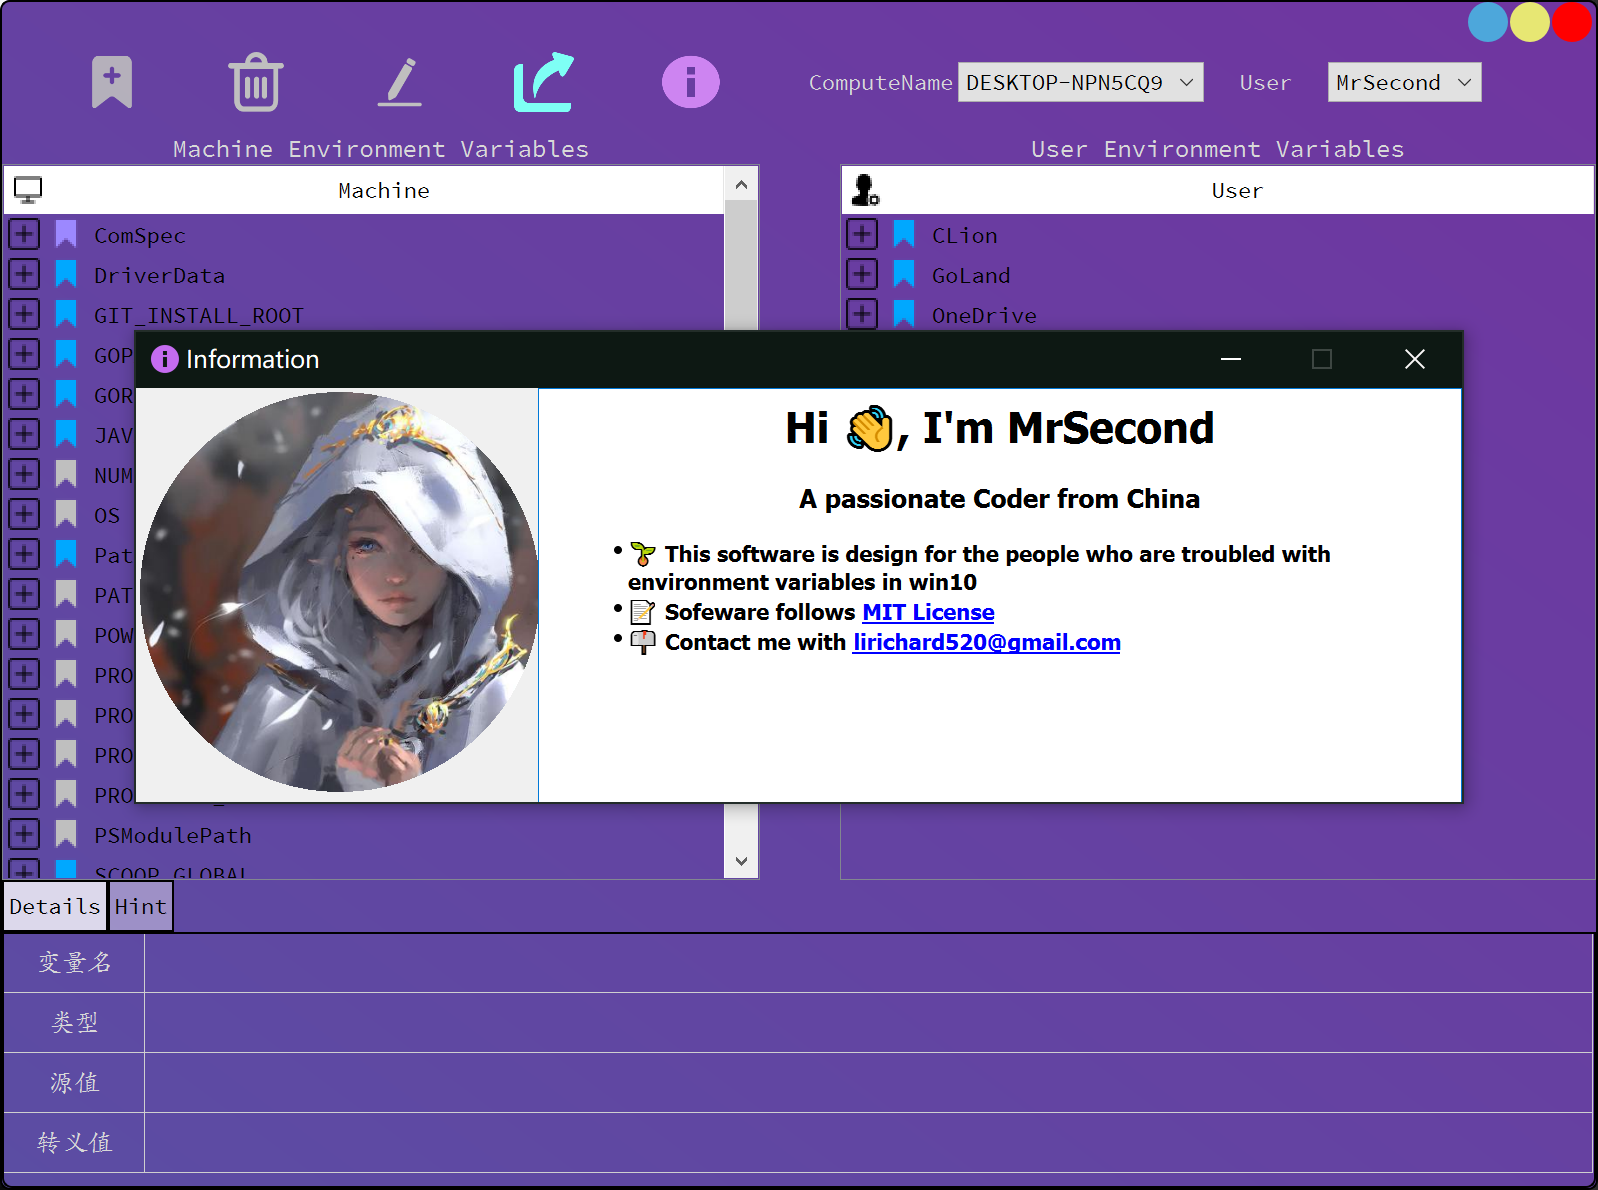The height and width of the screenshot is (1190, 1598).
Task: Click the bookmark icon beside PSModulePath
Action: click(66, 834)
